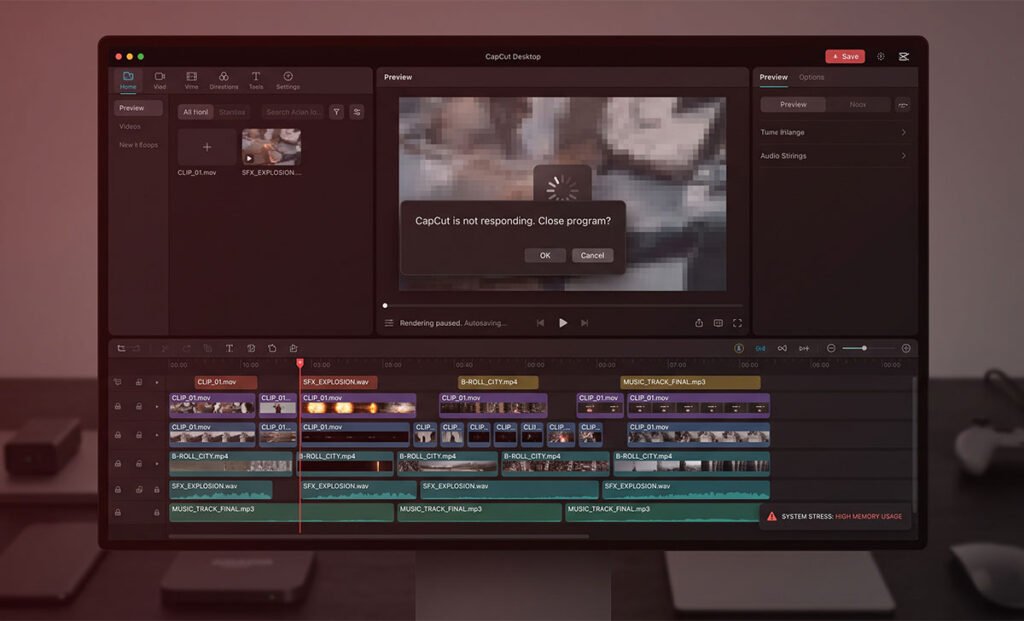Select Videos in the sidebar
This screenshot has height=621, width=1024.
coord(129,127)
